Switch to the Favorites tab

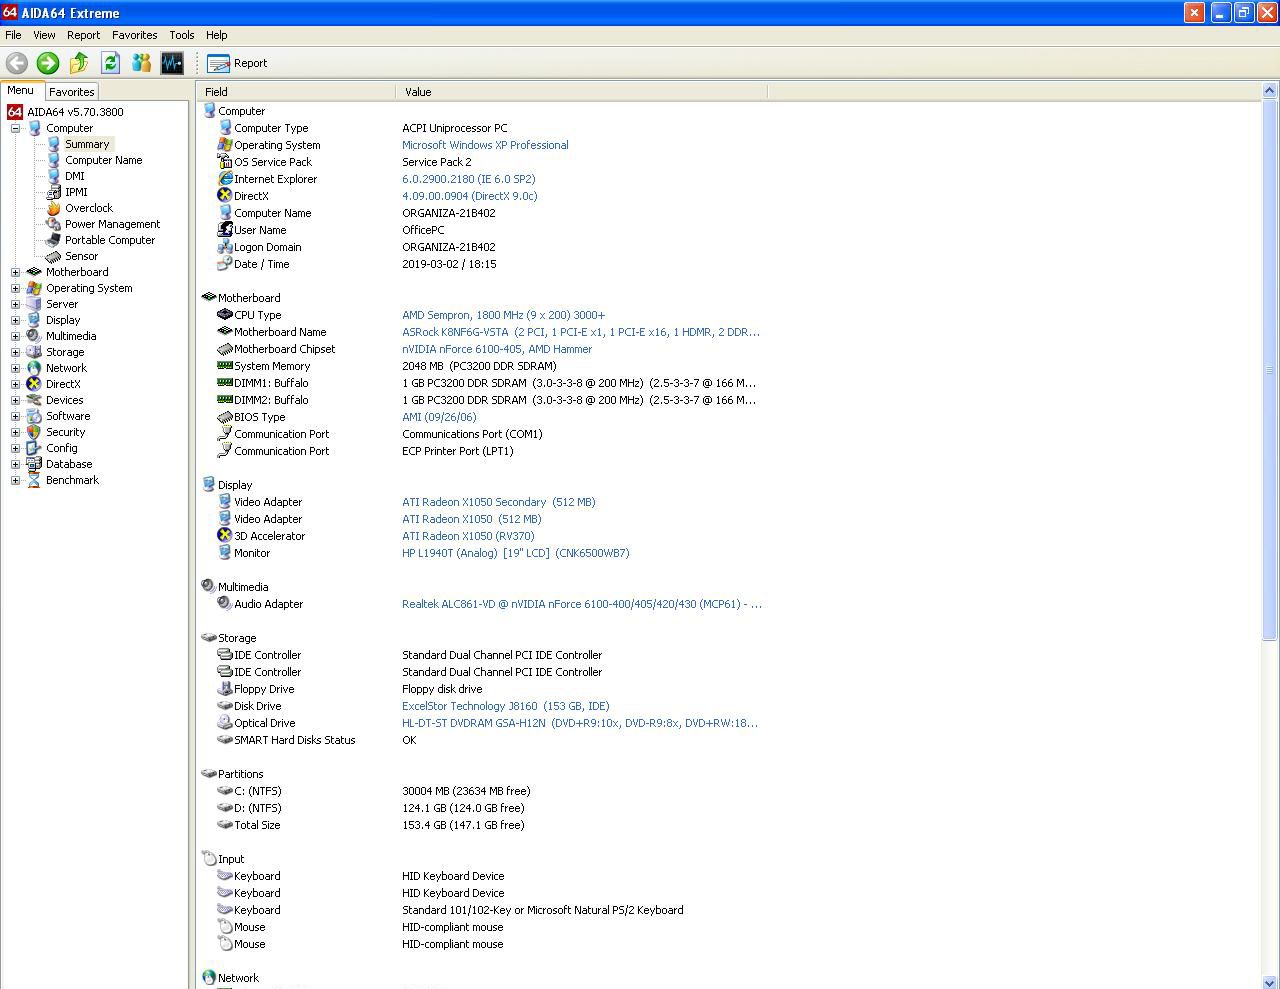click(x=72, y=91)
